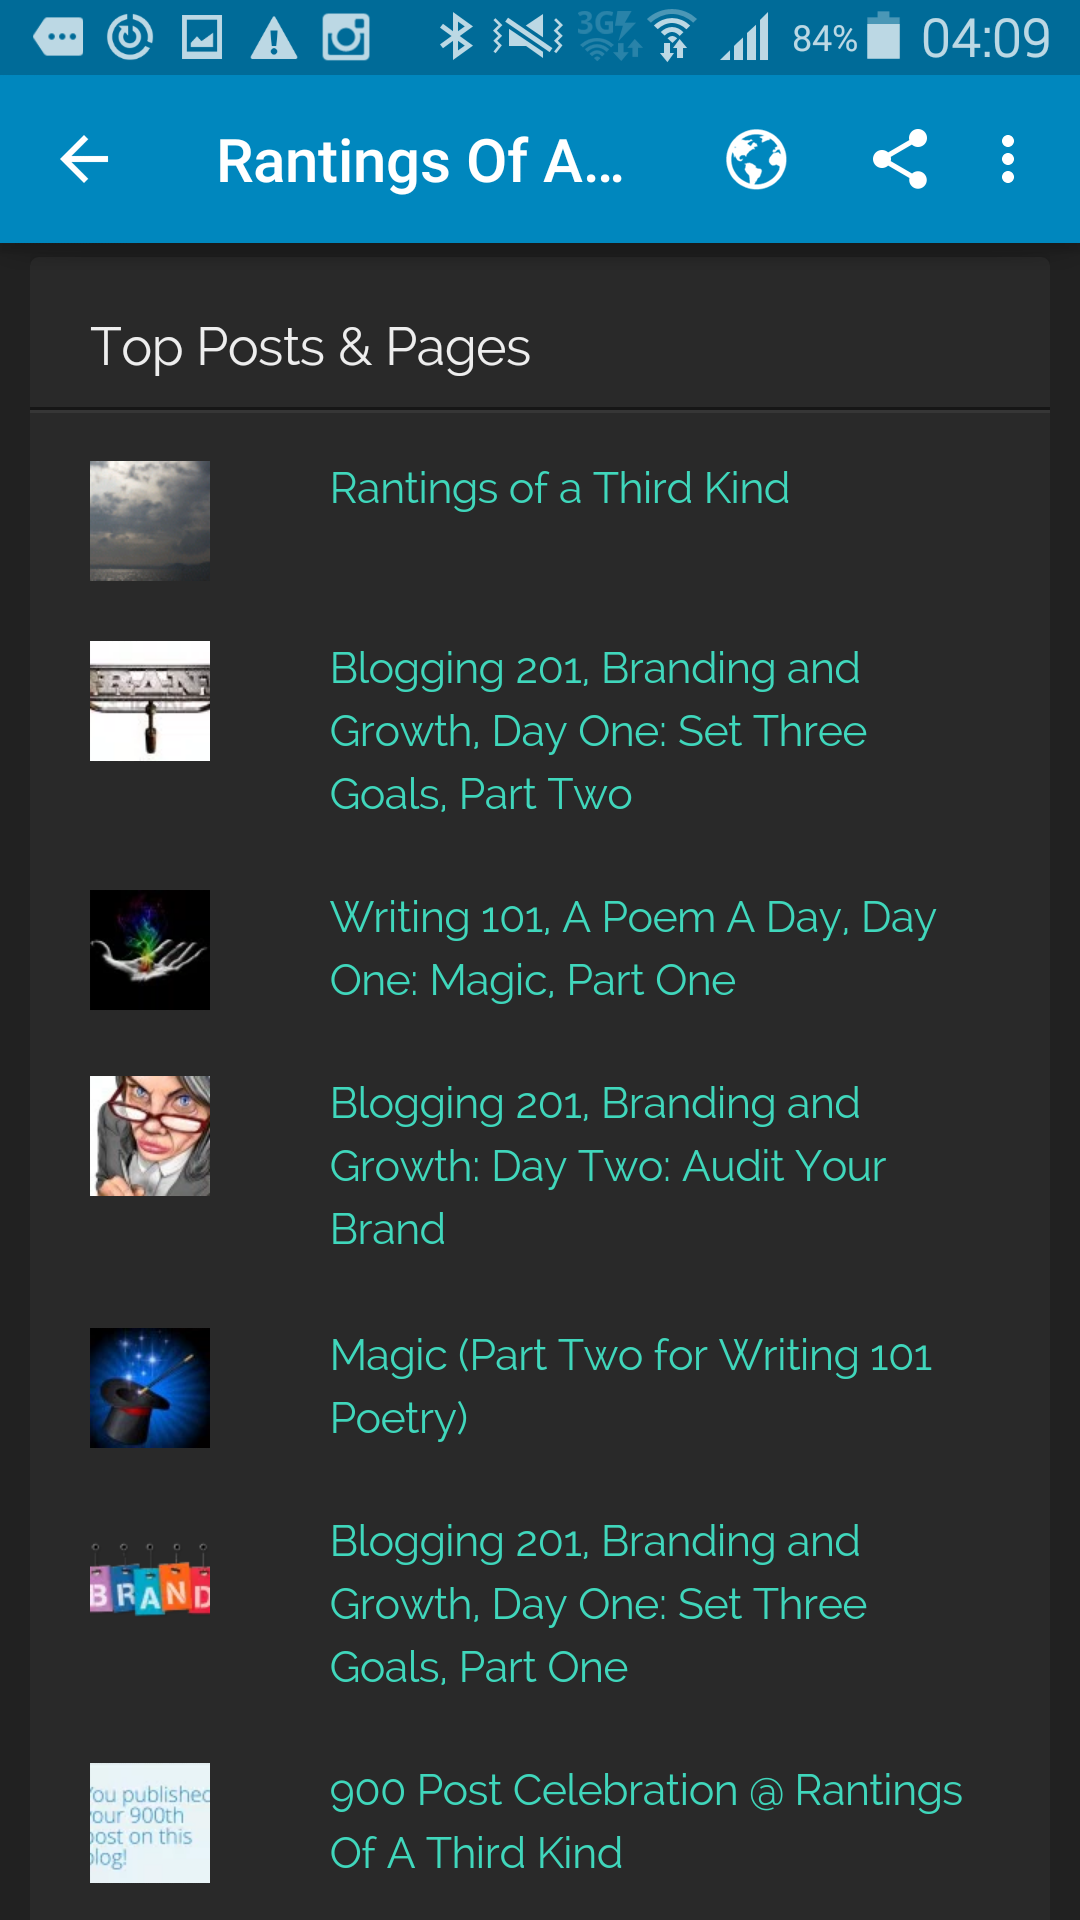Tap the woman with red glasses thumbnail

pyautogui.click(x=150, y=1136)
